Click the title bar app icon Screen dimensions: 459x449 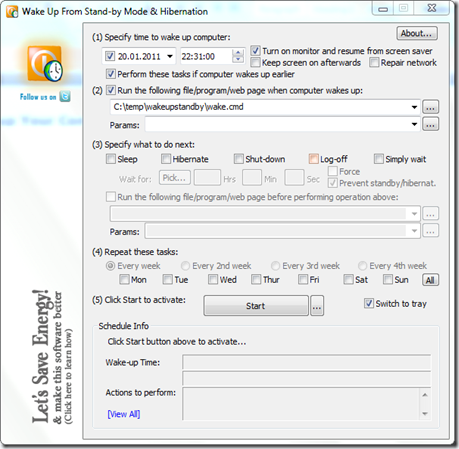click(12, 11)
